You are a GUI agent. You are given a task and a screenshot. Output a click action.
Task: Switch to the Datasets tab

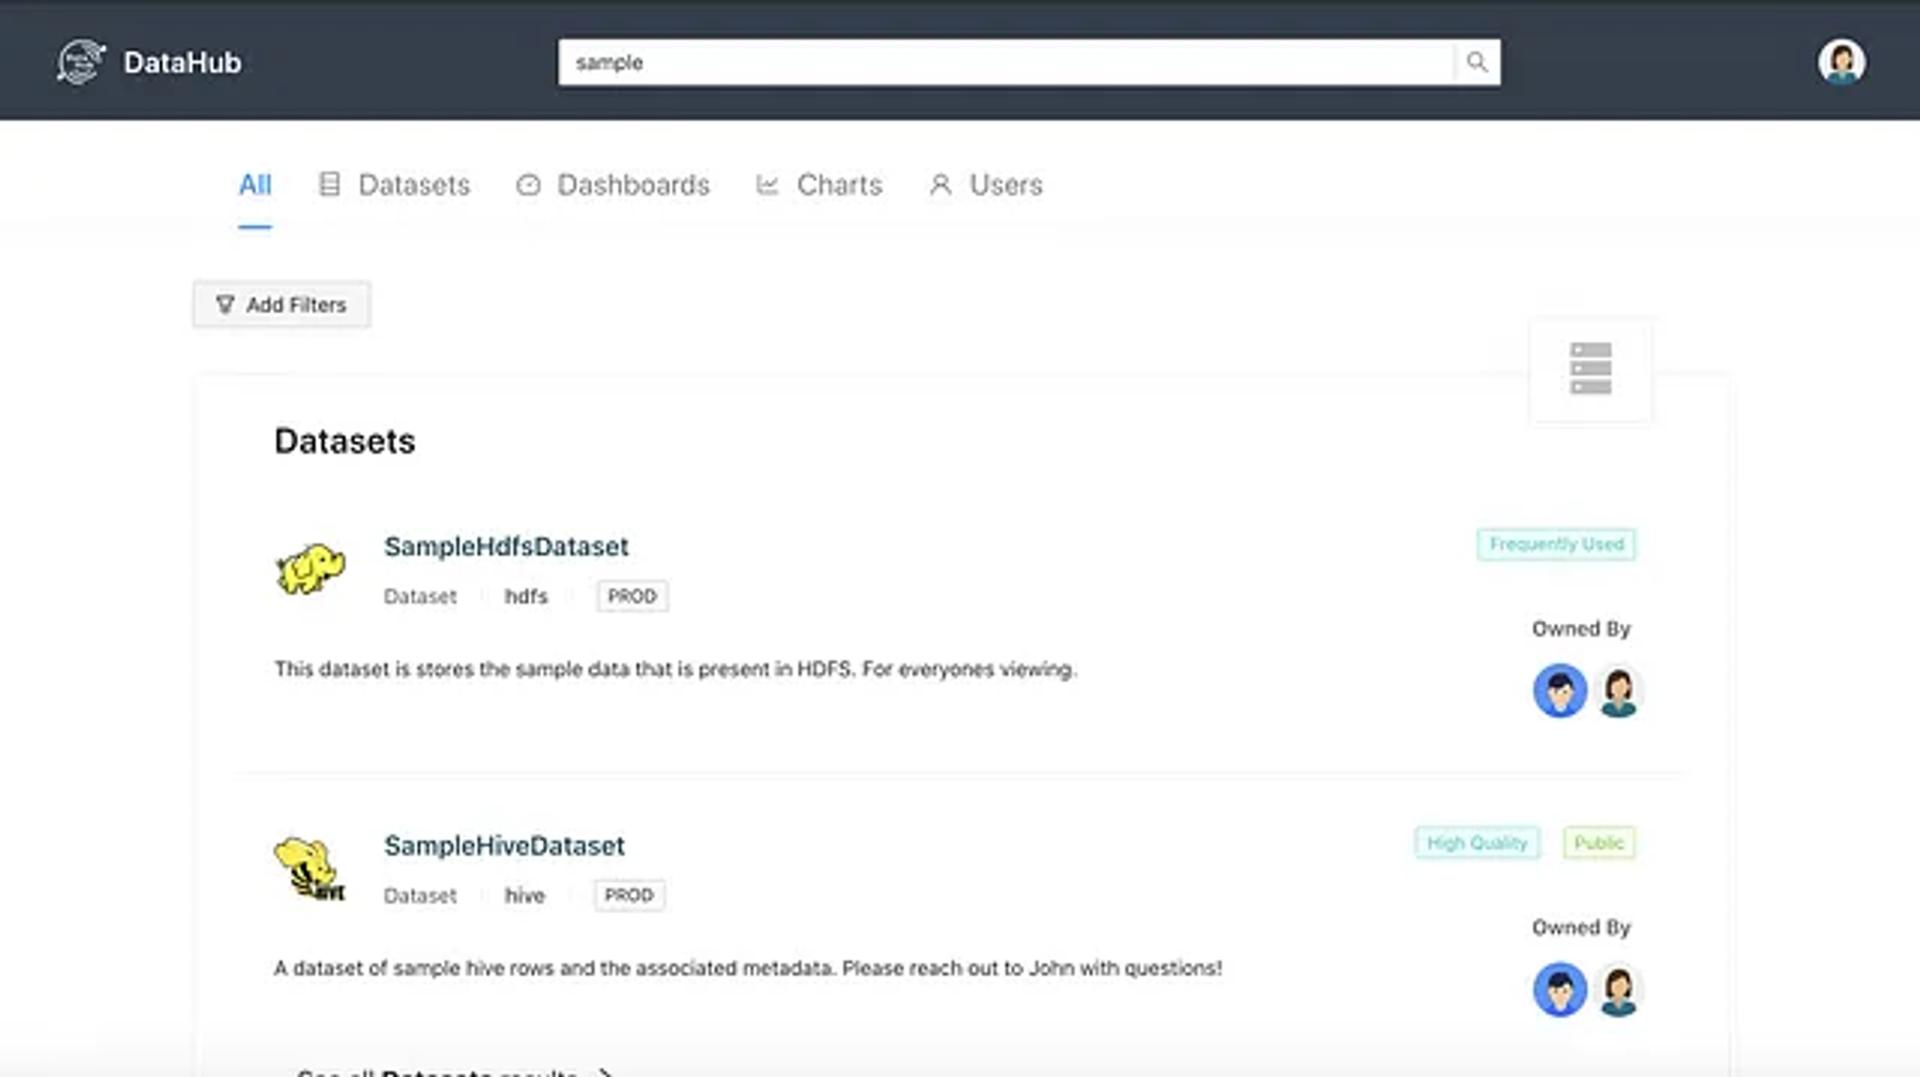(394, 185)
